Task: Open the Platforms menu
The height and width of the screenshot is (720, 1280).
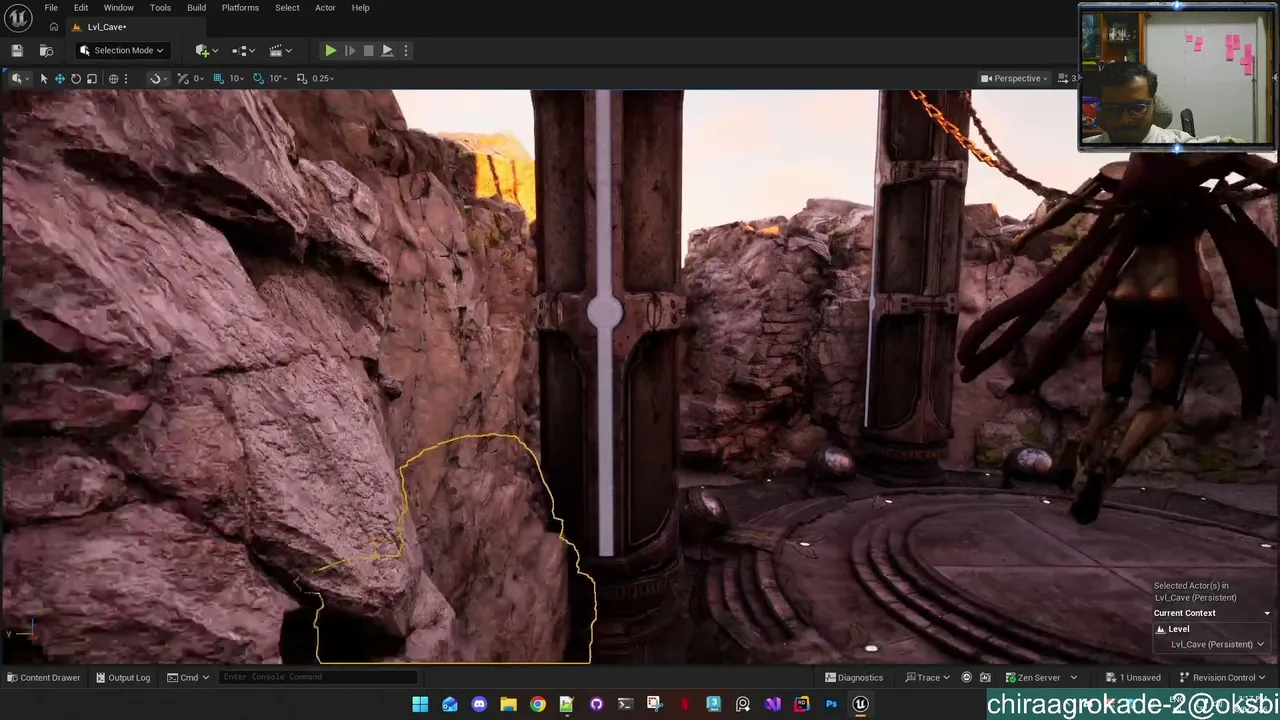Action: (x=240, y=8)
